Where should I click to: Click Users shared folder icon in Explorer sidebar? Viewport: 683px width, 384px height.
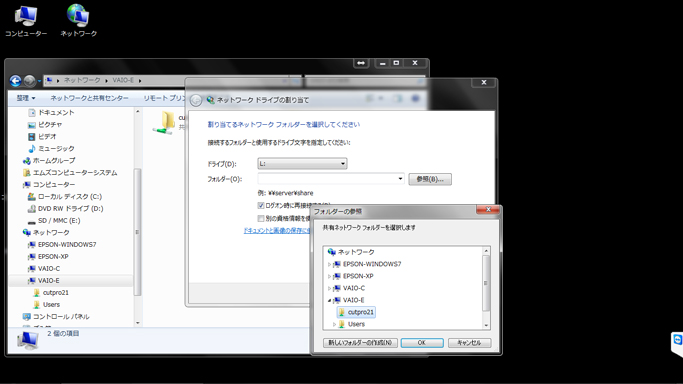[x=37, y=304]
